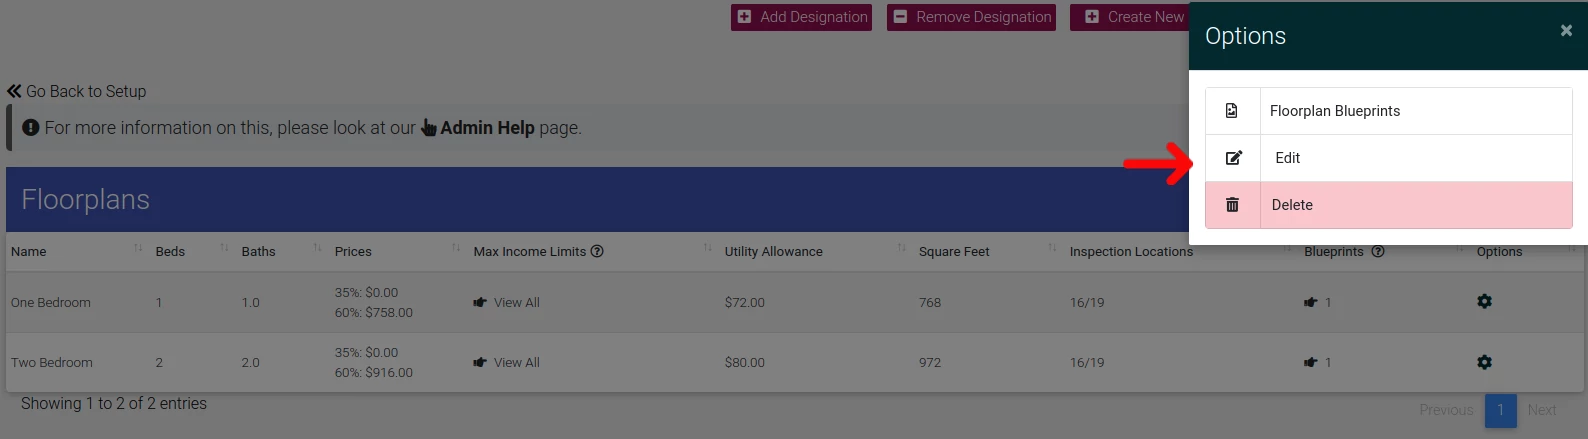Sort table by Name column

pyautogui.click(x=76, y=251)
